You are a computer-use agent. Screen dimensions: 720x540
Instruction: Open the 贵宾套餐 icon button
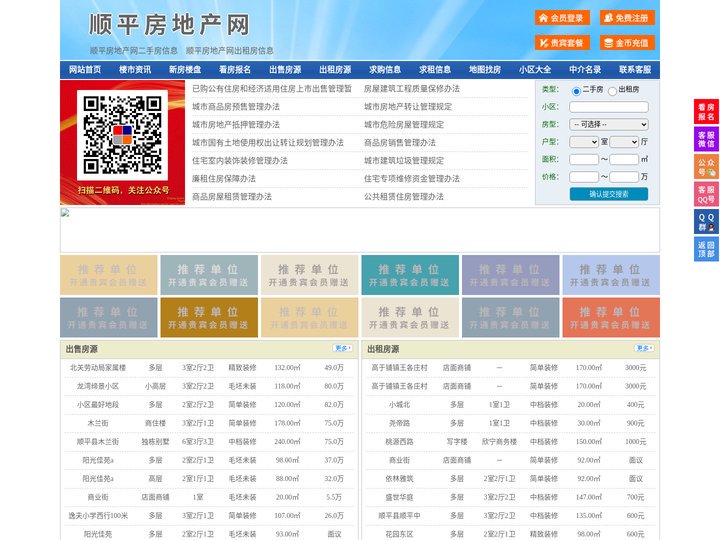click(x=562, y=43)
